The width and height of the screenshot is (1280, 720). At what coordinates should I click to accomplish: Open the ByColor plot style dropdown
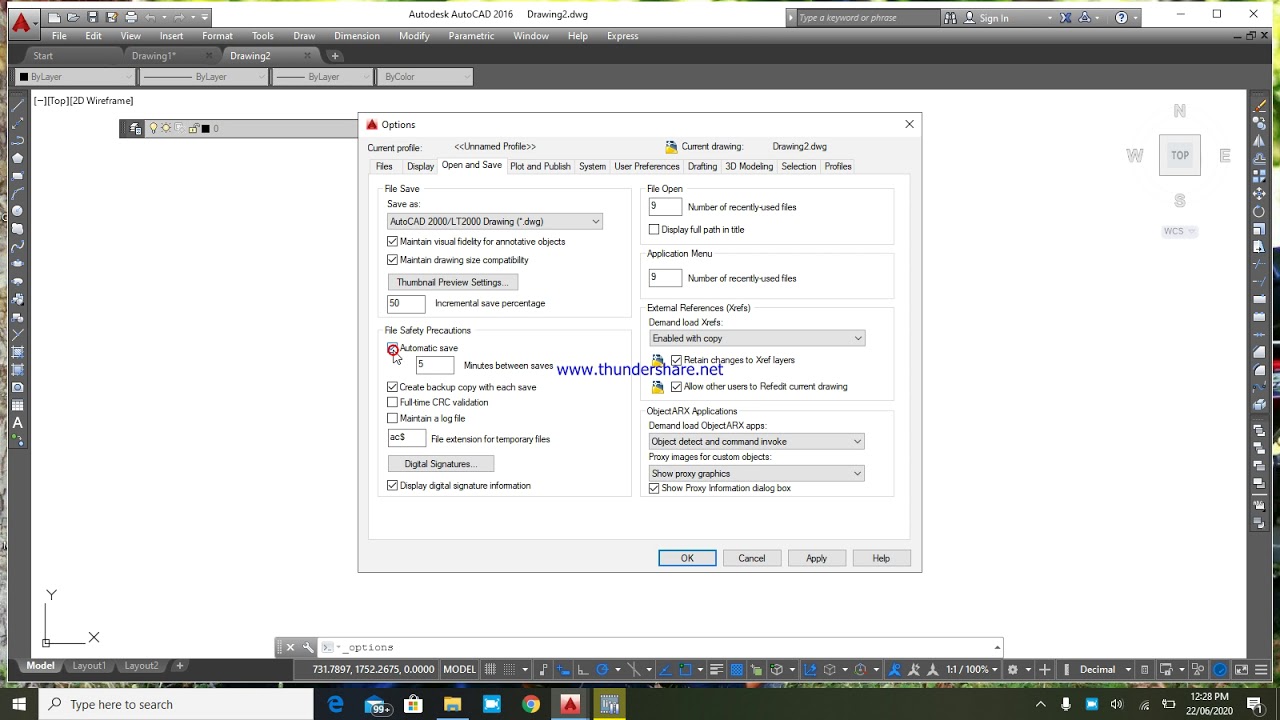(x=426, y=77)
